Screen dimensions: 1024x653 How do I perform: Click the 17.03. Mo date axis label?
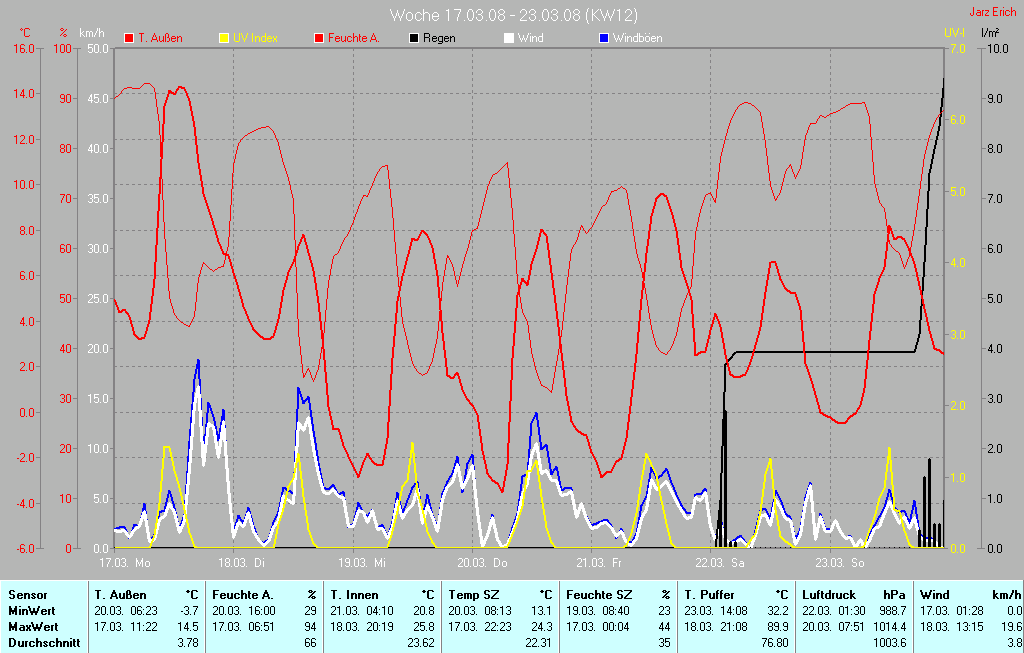click(124, 563)
